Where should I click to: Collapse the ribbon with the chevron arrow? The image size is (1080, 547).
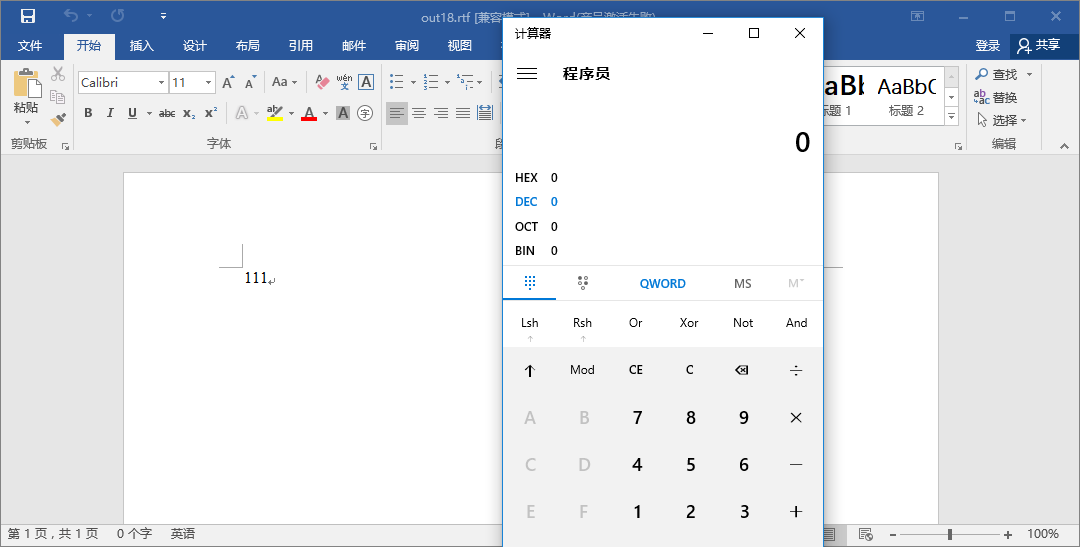(x=1065, y=146)
